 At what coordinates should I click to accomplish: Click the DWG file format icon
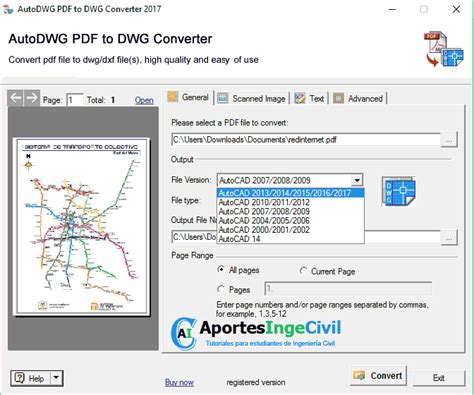point(399,191)
